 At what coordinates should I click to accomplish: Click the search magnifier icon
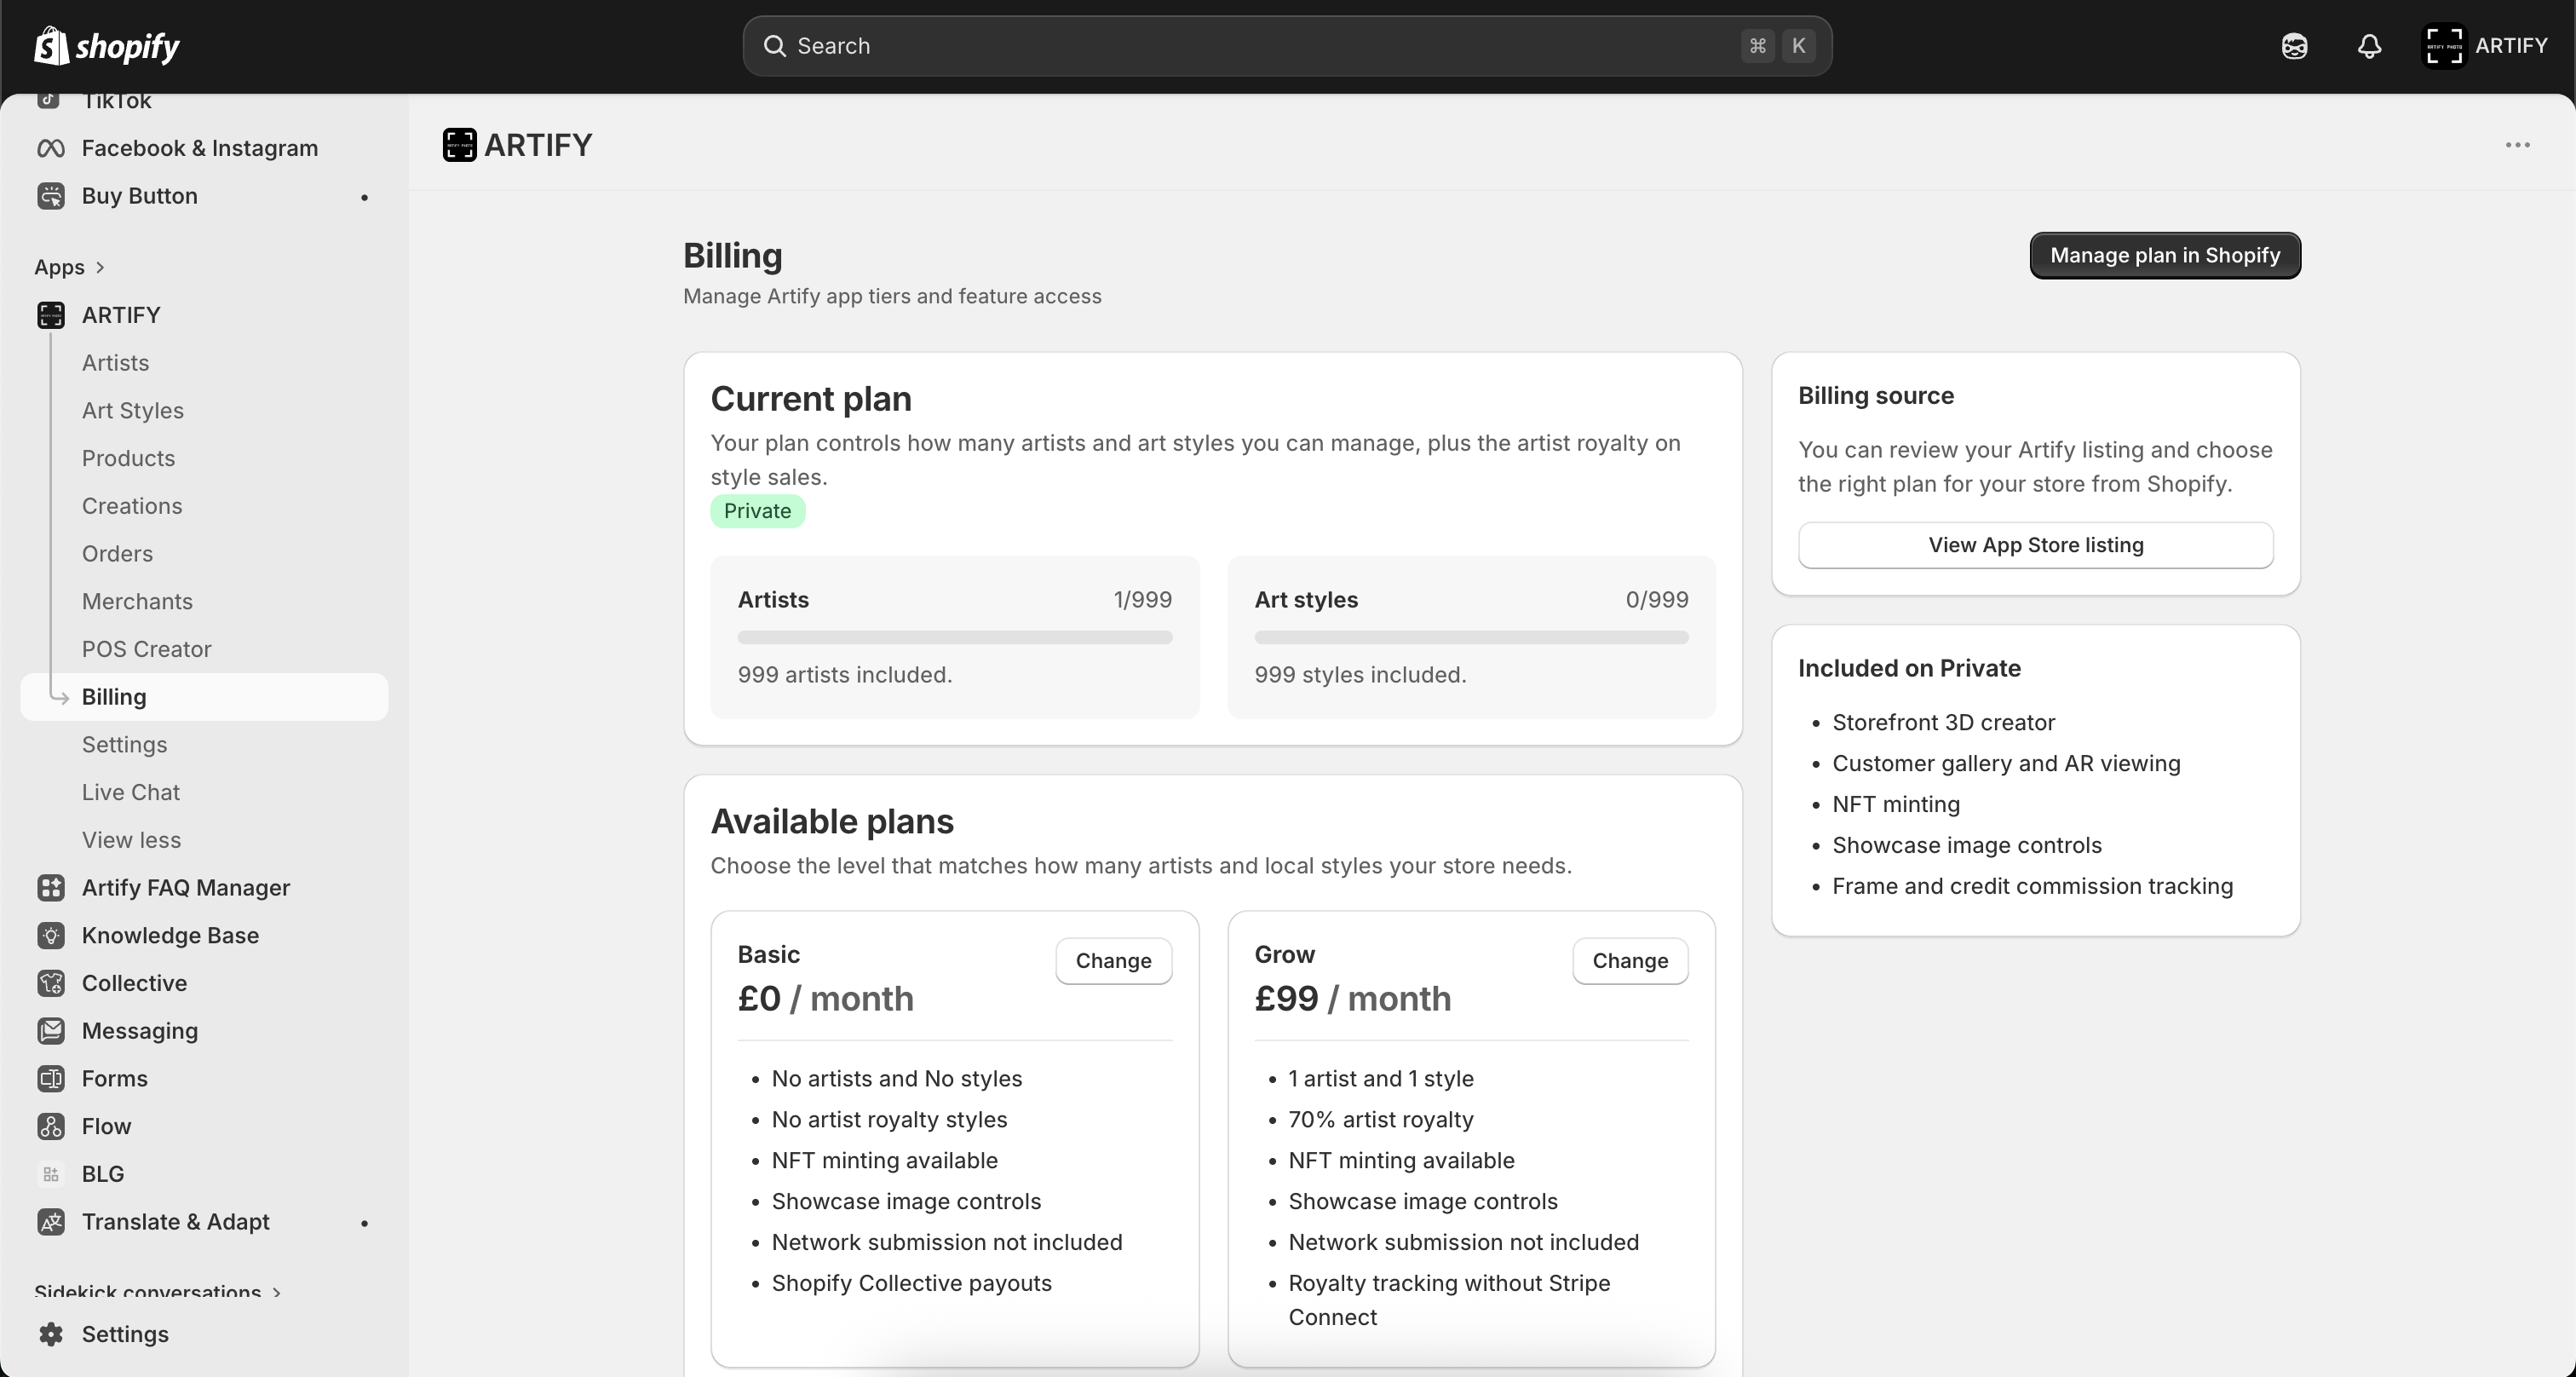coord(774,46)
